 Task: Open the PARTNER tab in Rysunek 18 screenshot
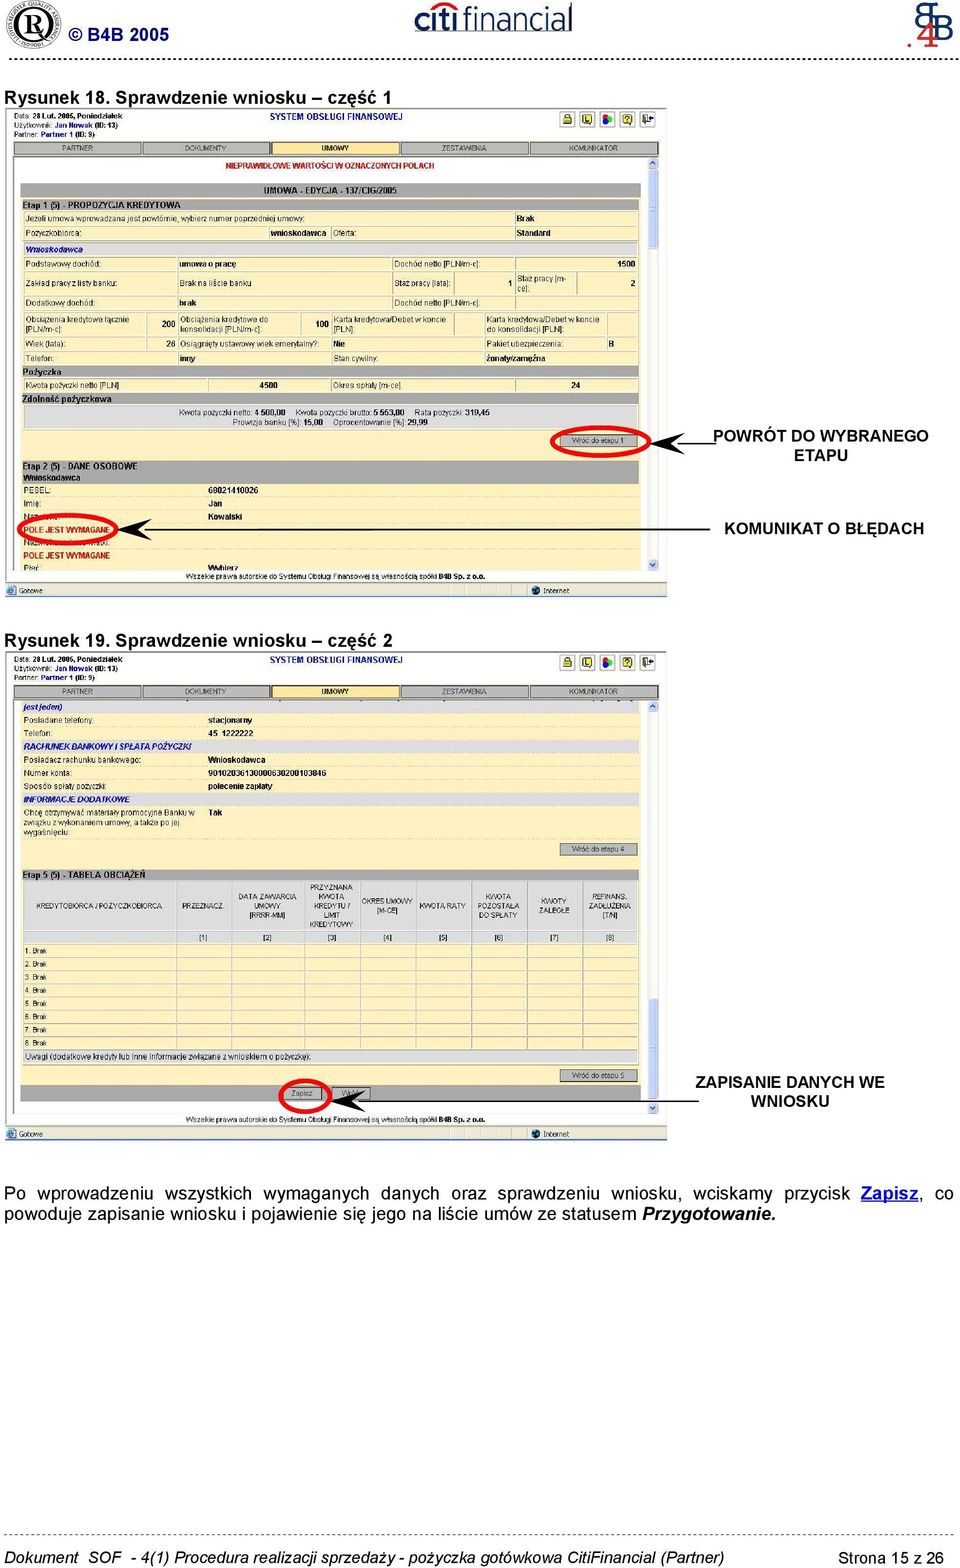pos(77,148)
